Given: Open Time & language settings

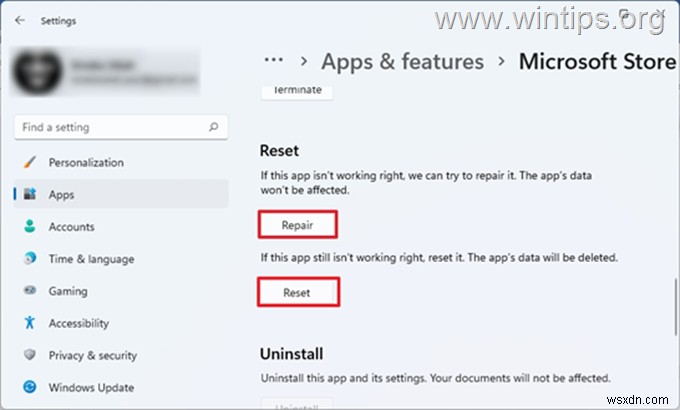Looking at the screenshot, I should [x=121, y=259].
